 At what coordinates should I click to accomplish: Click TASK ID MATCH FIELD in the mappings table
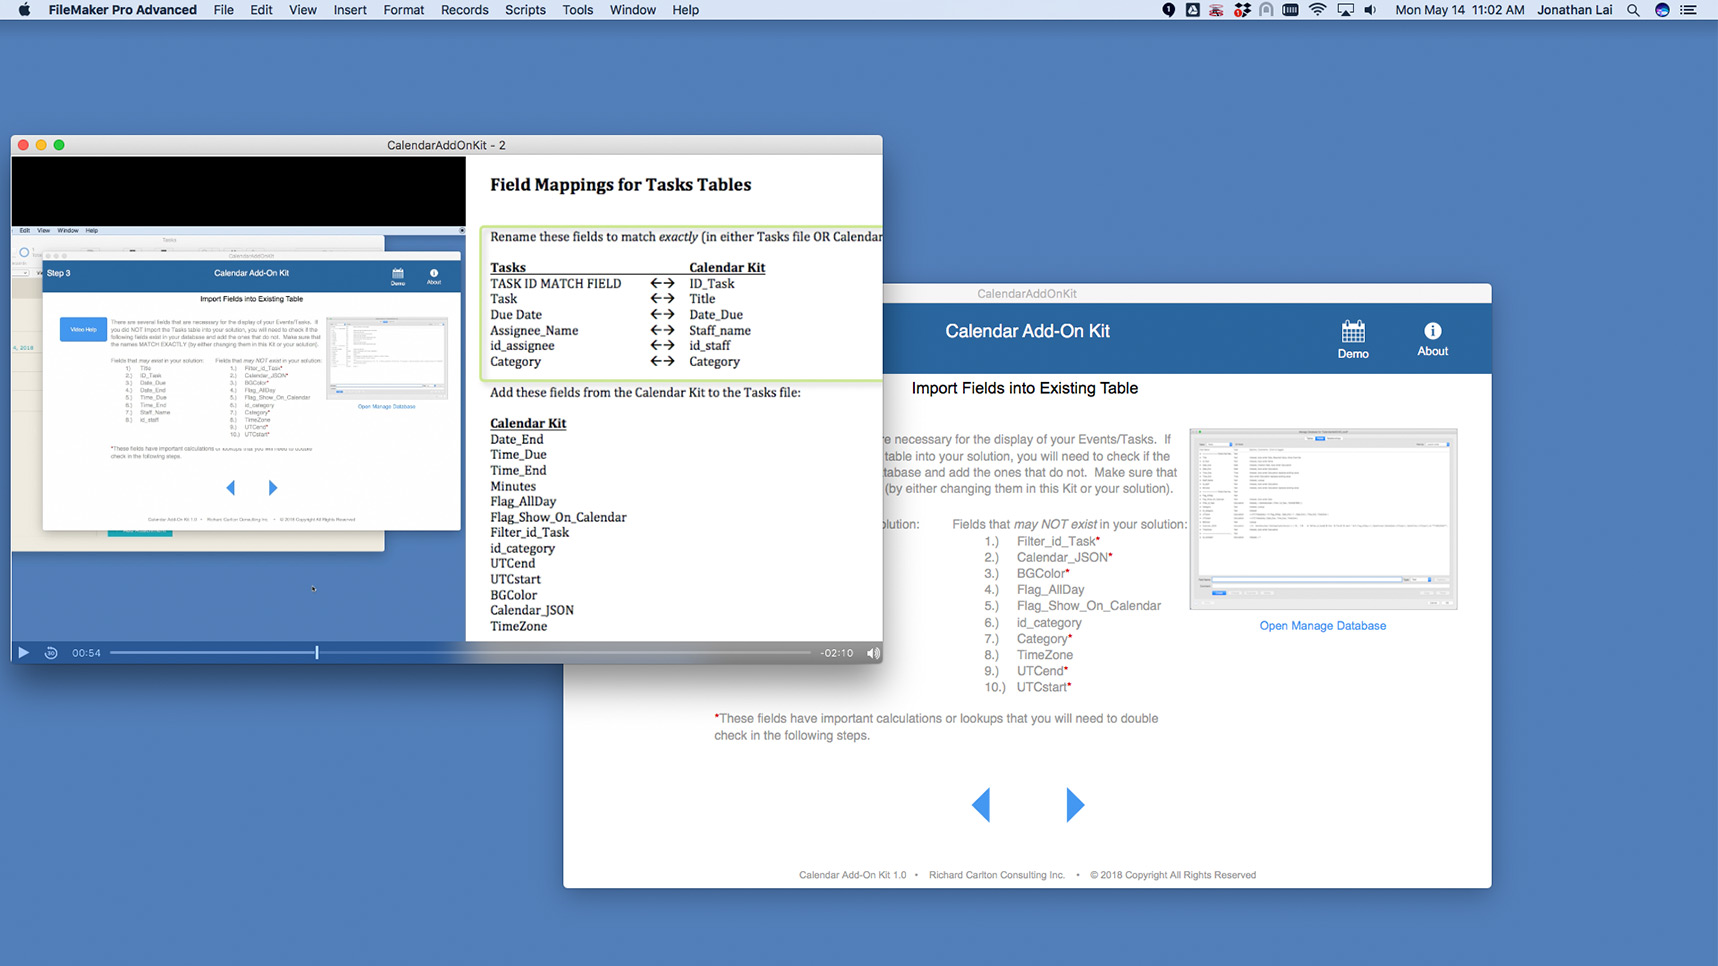[x=555, y=284]
